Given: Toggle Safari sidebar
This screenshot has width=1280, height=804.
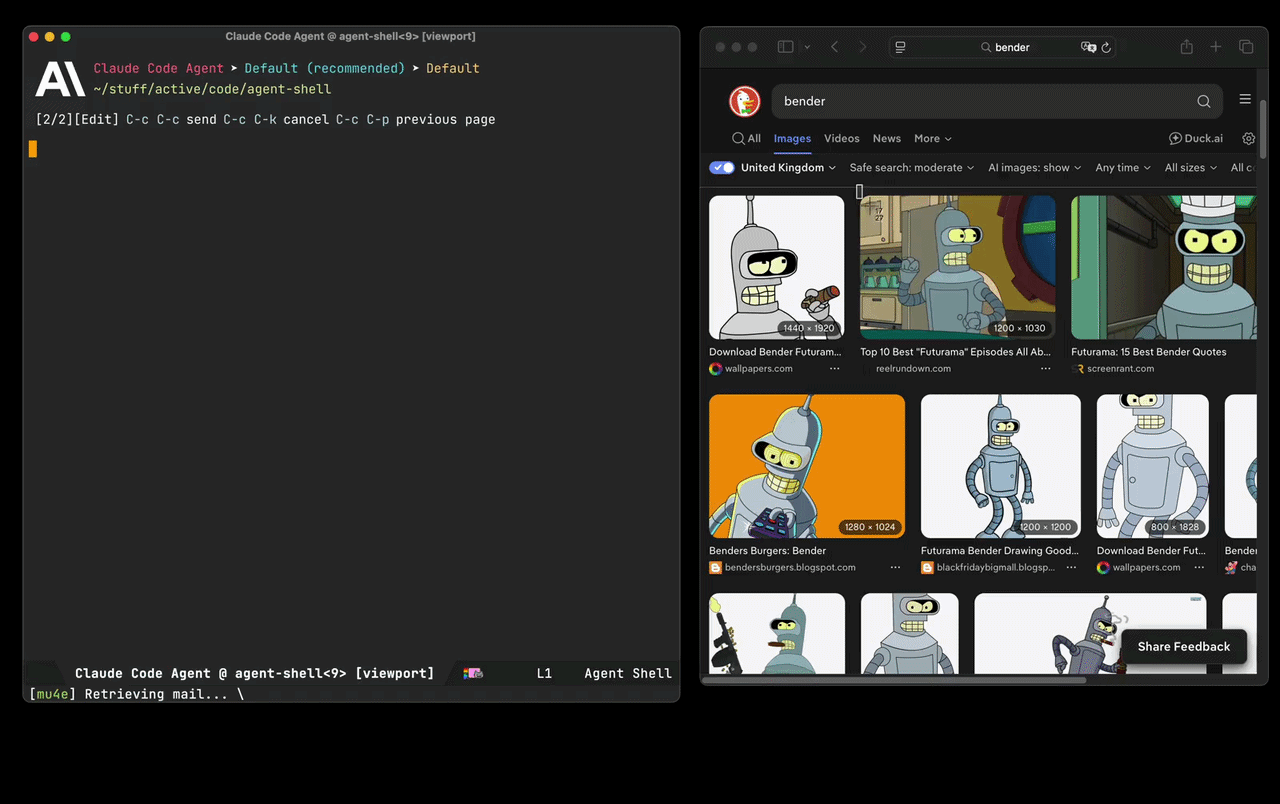Looking at the screenshot, I should [x=786, y=47].
